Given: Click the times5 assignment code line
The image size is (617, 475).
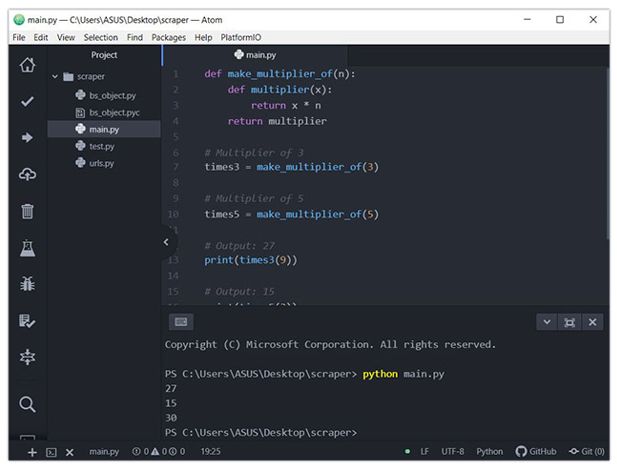Looking at the screenshot, I should click(x=291, y=214).
